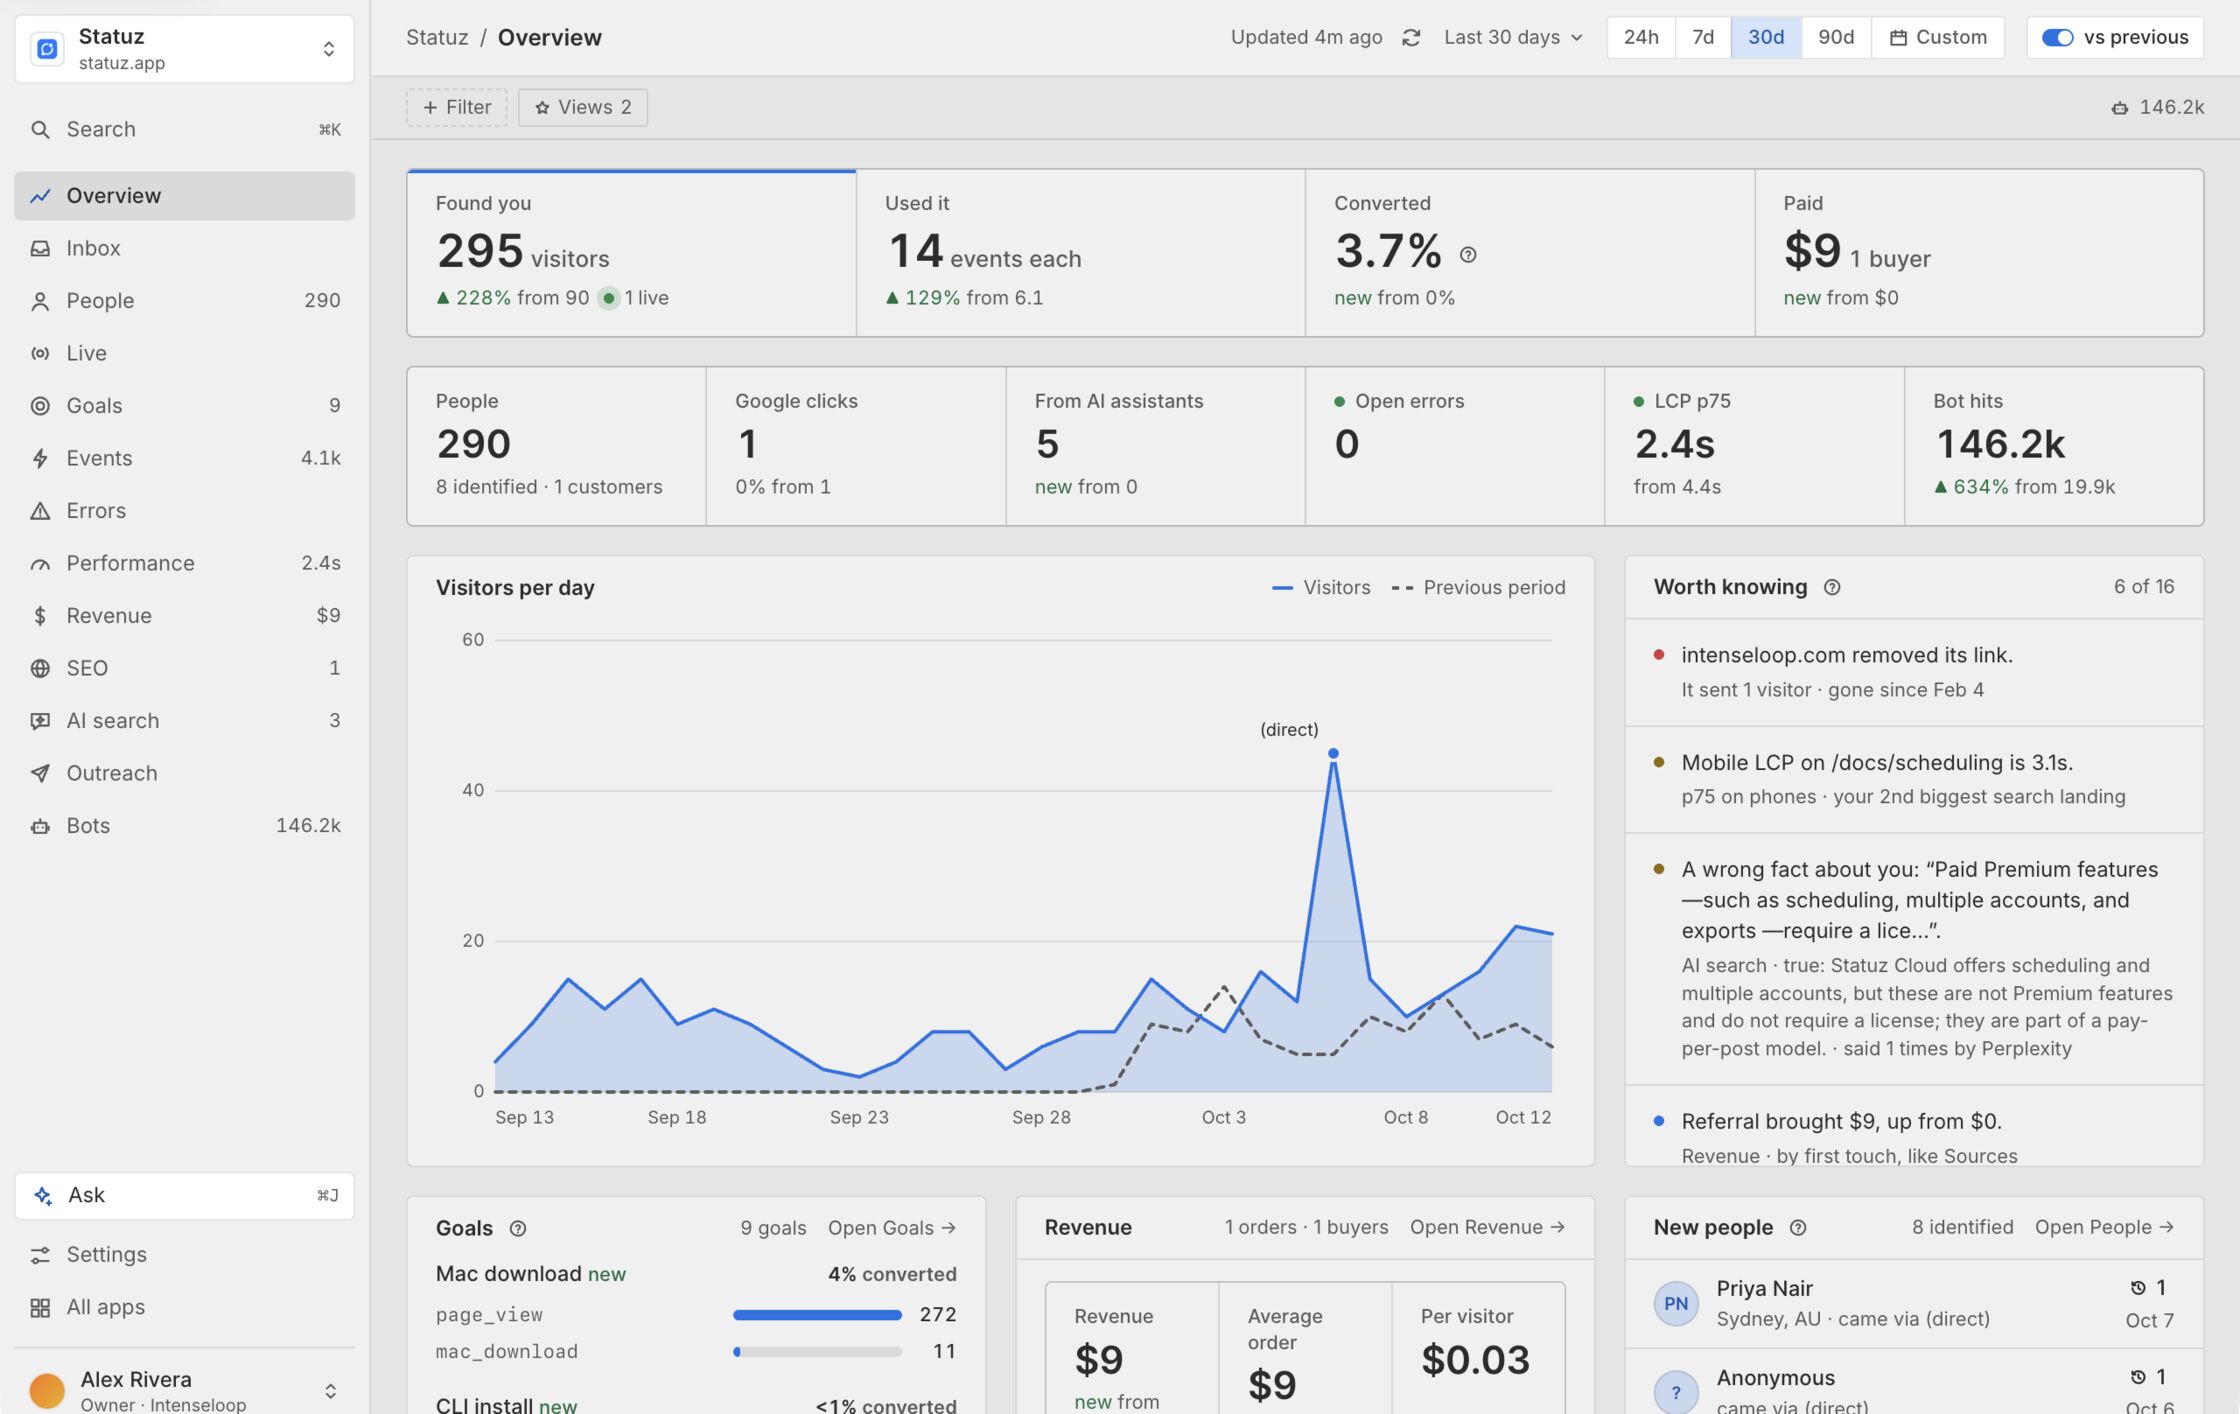The width and height of the screenshot is (2240, 1414).
Task: Click the help icon next to Converted 3.7%
Action: point(1468,255)
